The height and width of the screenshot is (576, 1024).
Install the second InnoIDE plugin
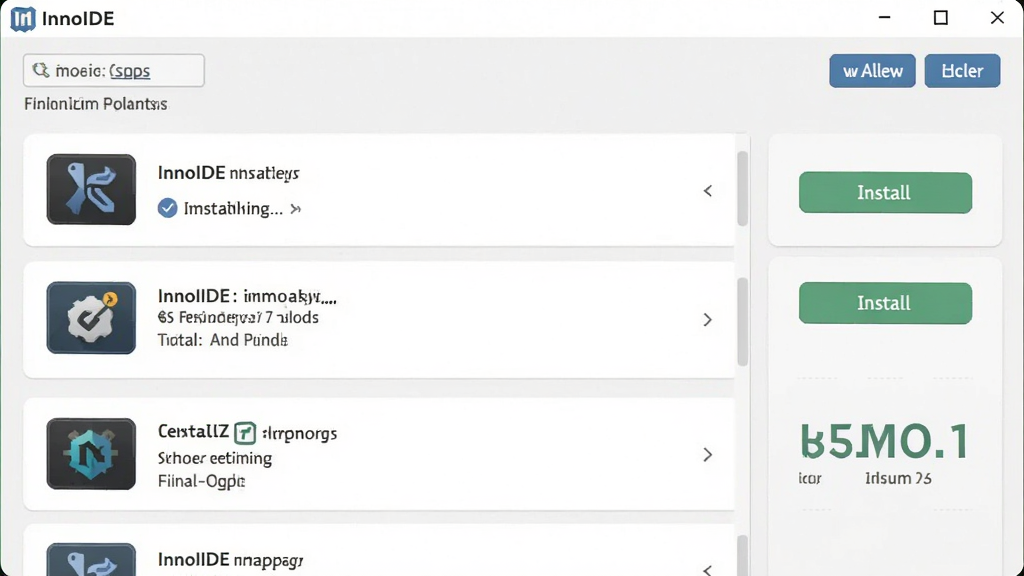point(886,303)
